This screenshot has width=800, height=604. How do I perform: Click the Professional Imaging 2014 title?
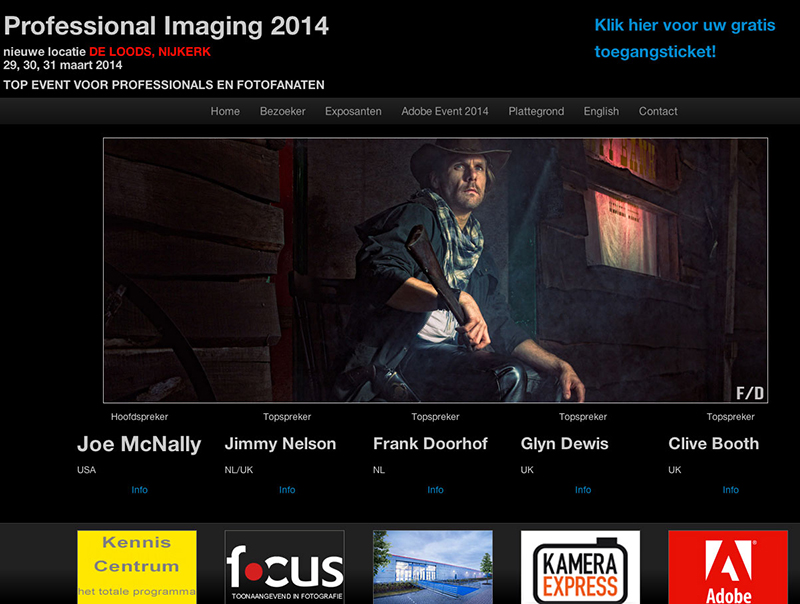(166, 26)
